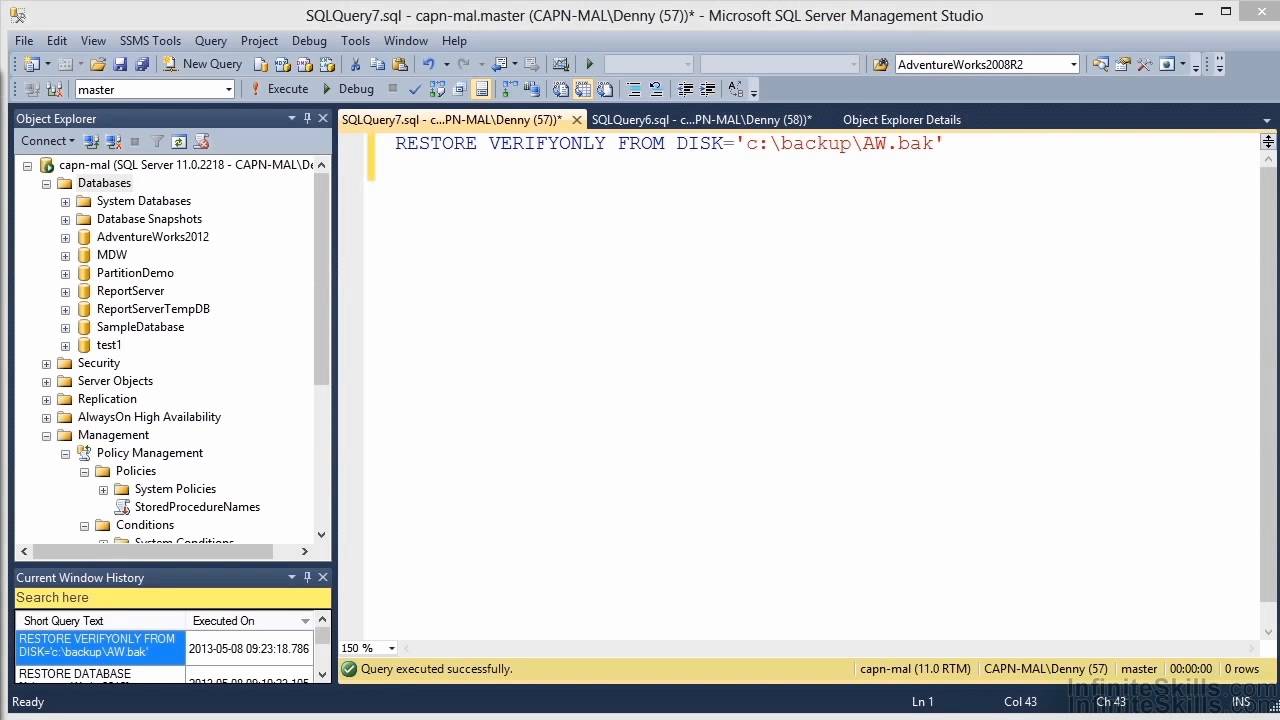Open the SSMS Tools menu
Viewport: 1280px width, 720px height.
click(150, 41)
